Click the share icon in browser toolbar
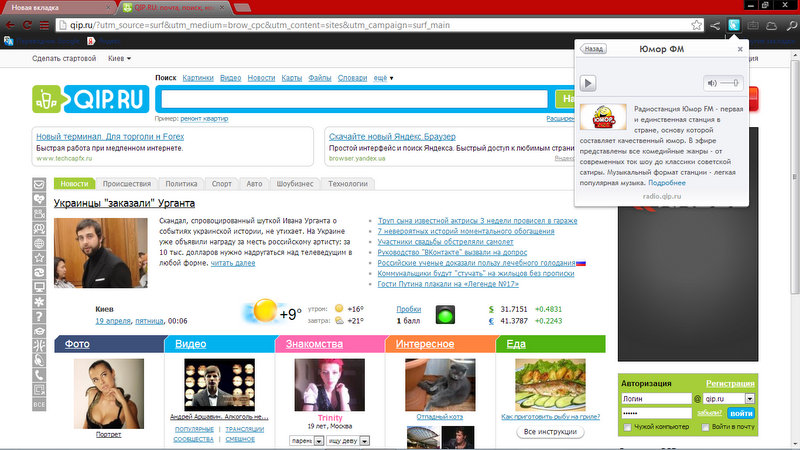Viewport: 800px width, 450px height. [x=715, y=25]
